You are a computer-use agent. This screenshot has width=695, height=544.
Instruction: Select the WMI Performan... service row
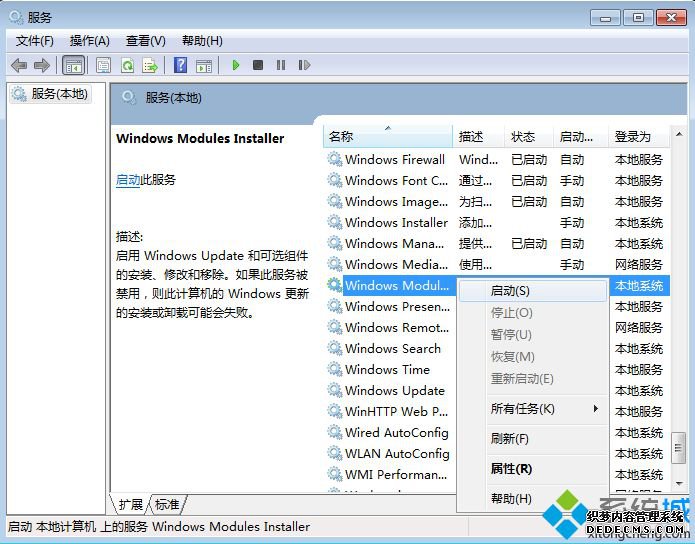(x=390, y=474)
